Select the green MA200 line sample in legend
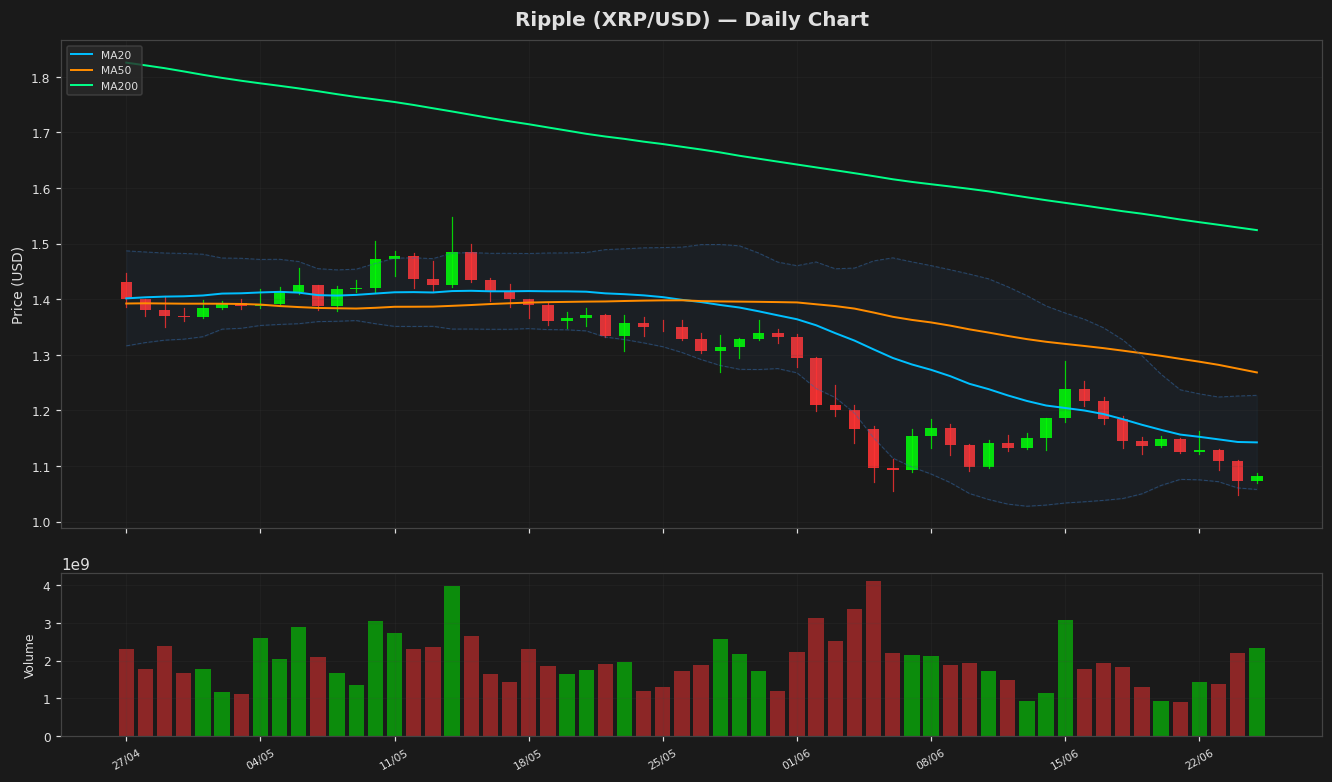Image resolution: width=1332 pixels, height=782 pixels. pyautogui.click(x=83, y=86)
